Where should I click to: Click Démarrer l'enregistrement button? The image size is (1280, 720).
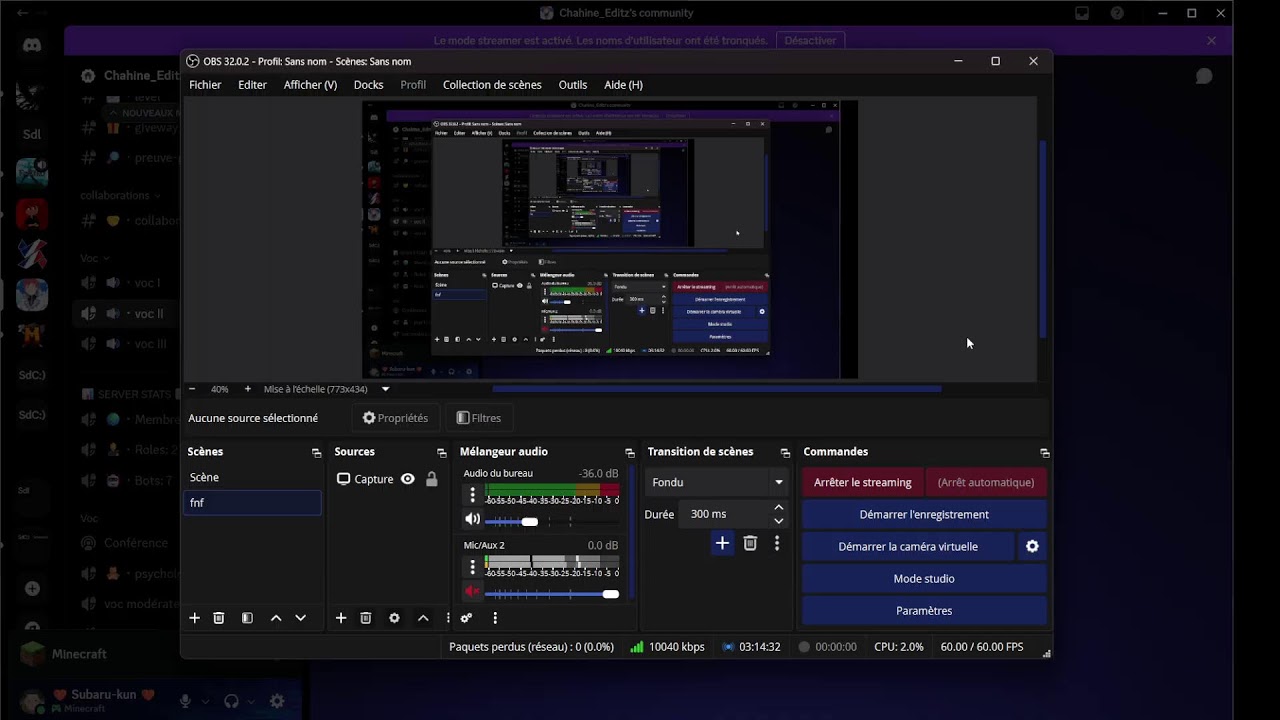924,514
